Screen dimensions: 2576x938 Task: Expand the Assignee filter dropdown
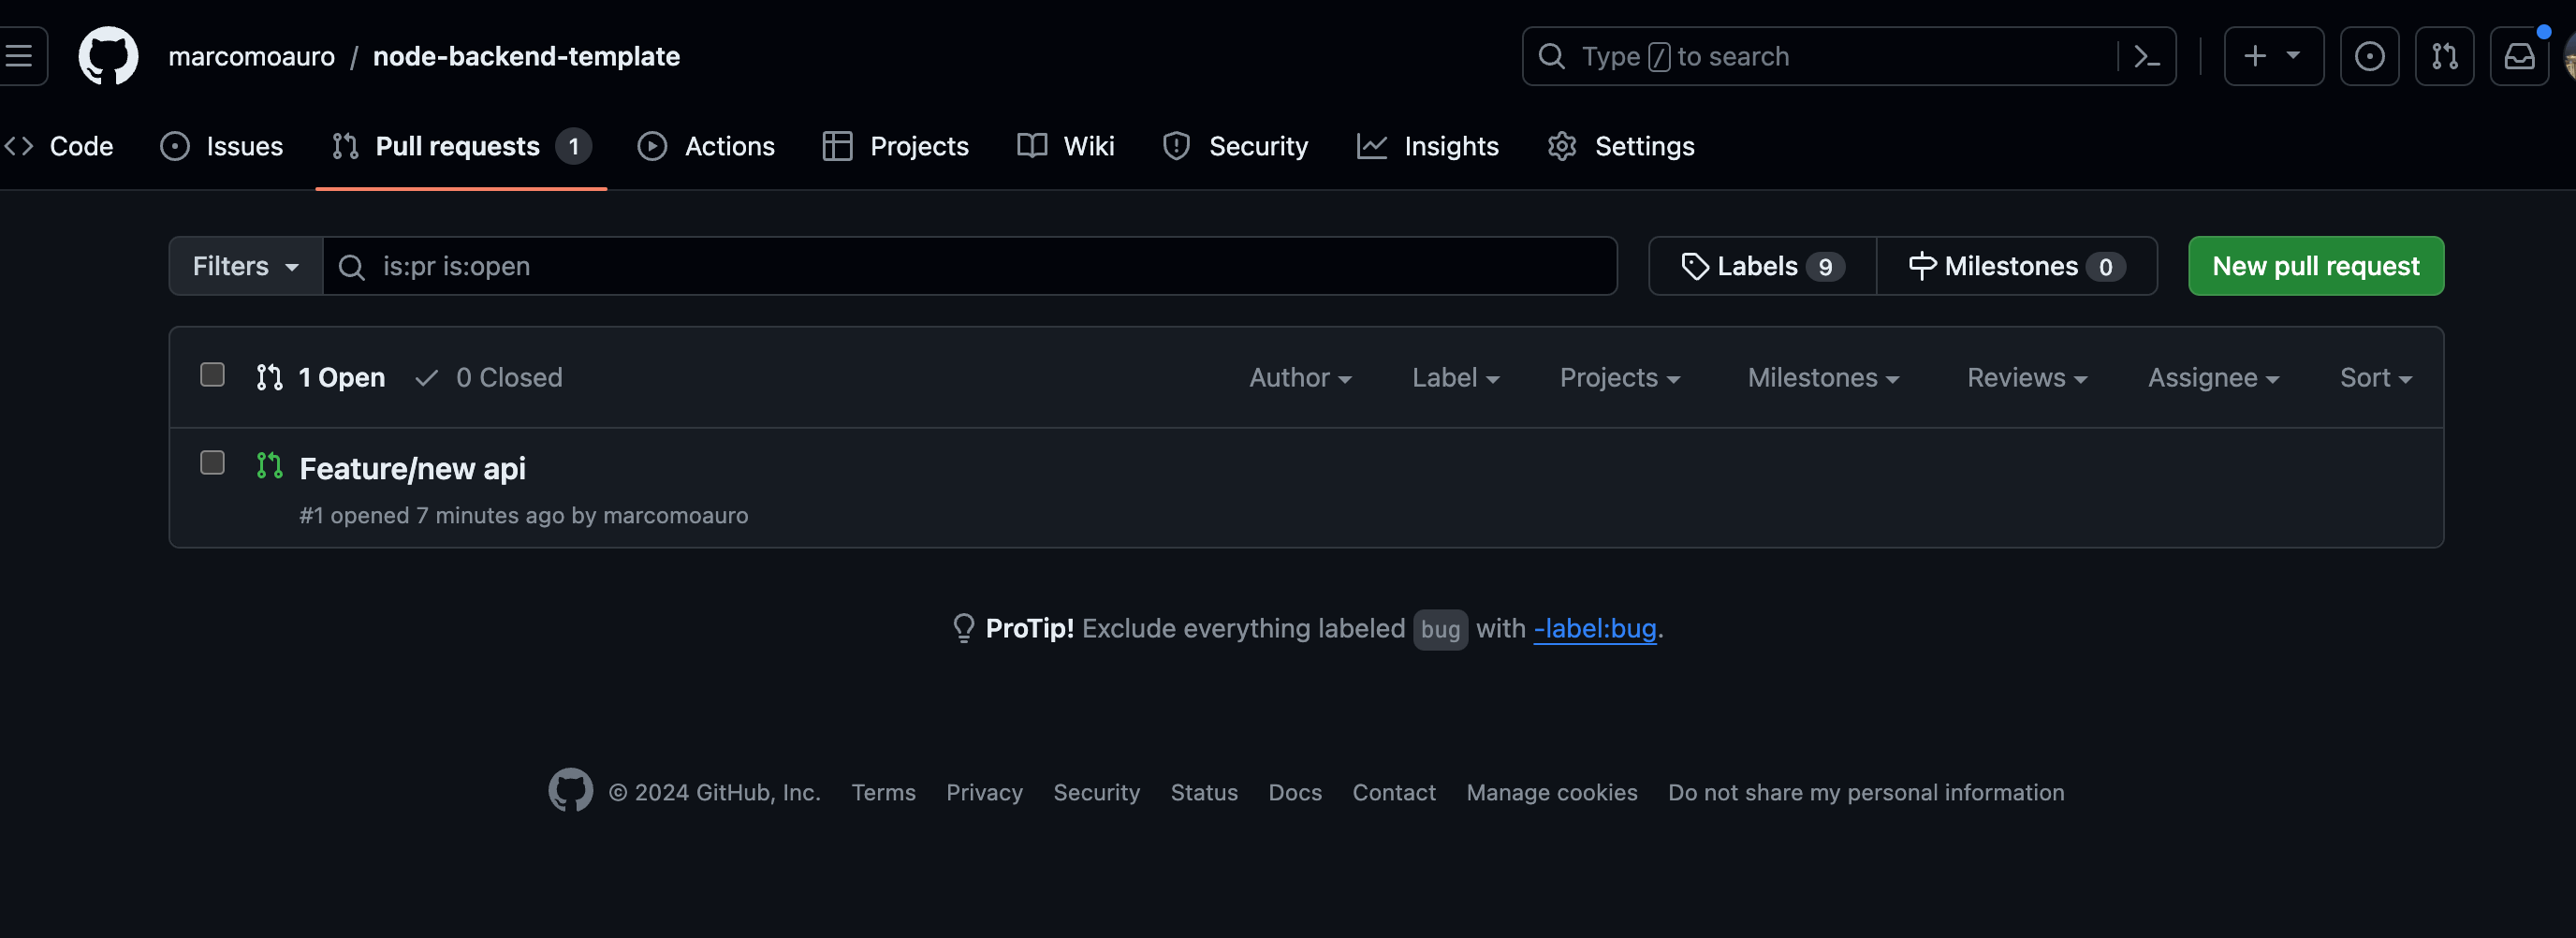[2213, 378]
